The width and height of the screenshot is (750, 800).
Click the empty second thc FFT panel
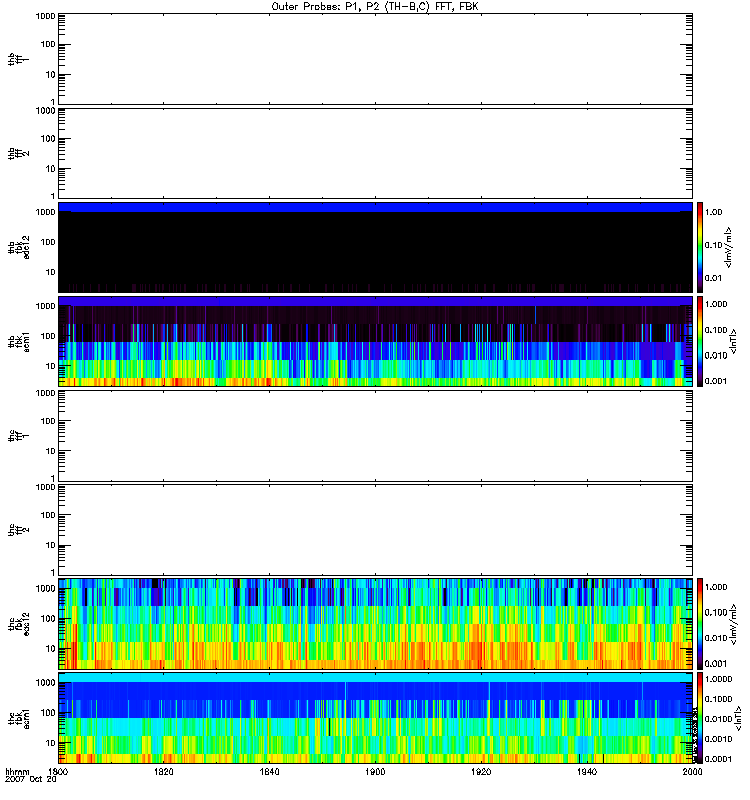tap(376, 529)
